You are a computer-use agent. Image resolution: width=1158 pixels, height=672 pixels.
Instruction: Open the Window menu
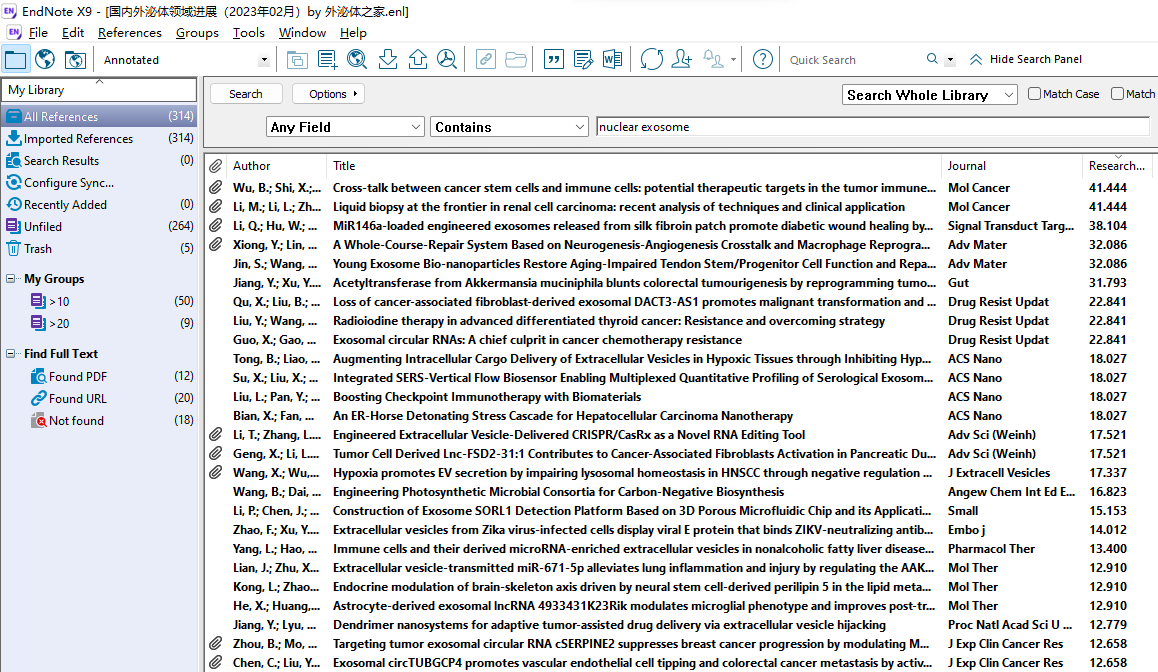(x=302, y=32)
